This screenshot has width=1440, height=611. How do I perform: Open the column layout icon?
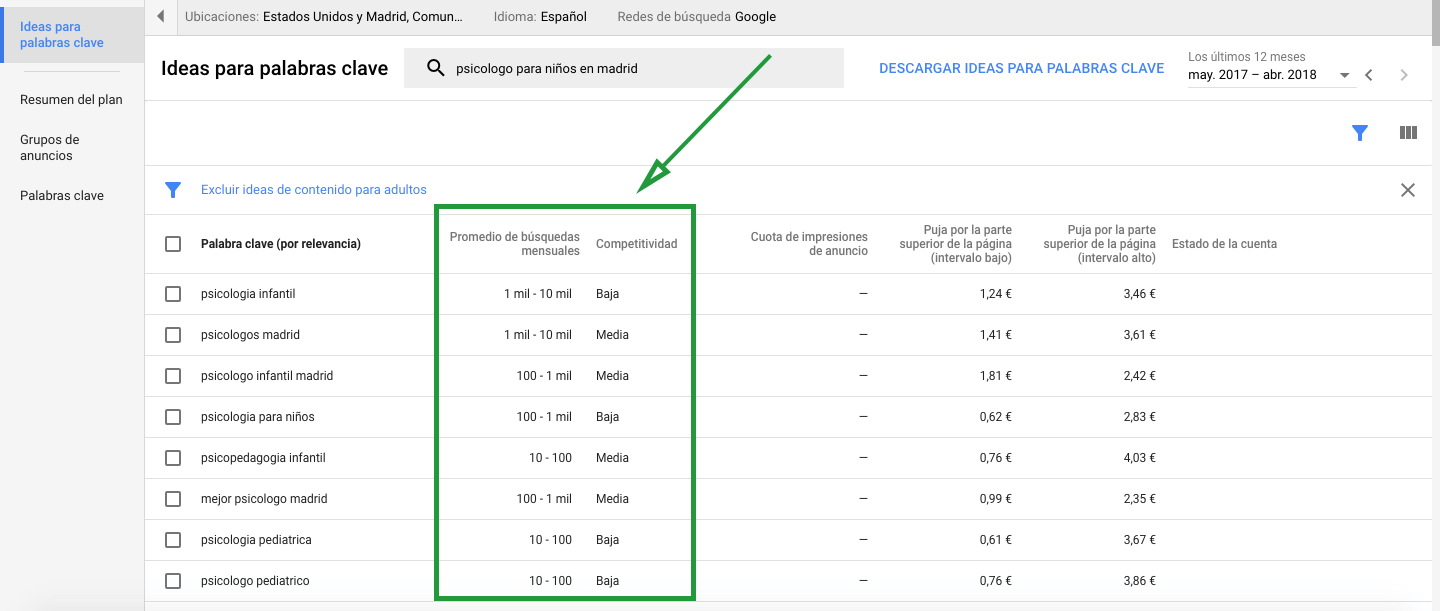tap(1408, 132)
